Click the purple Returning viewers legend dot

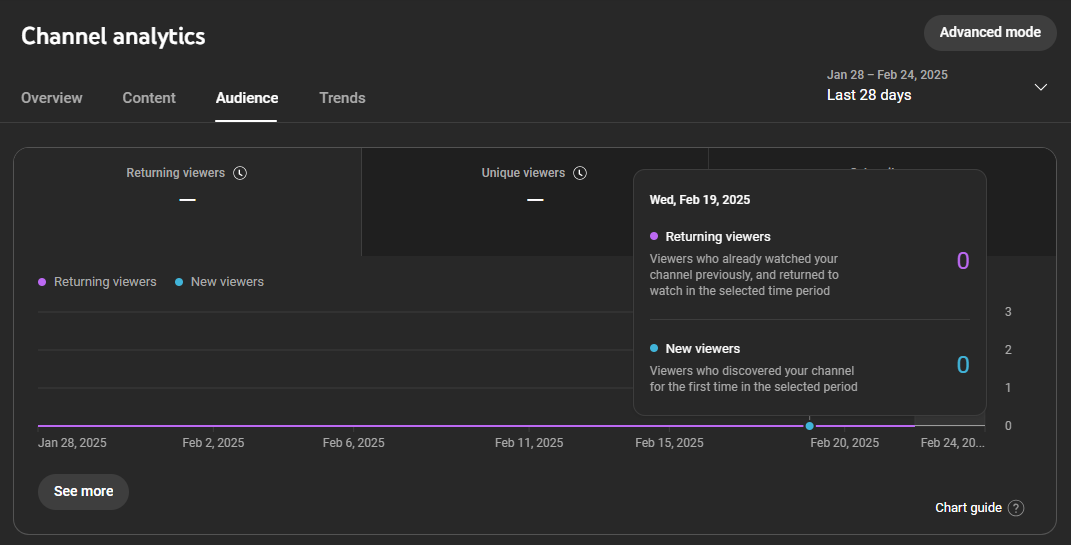(42, 282)
